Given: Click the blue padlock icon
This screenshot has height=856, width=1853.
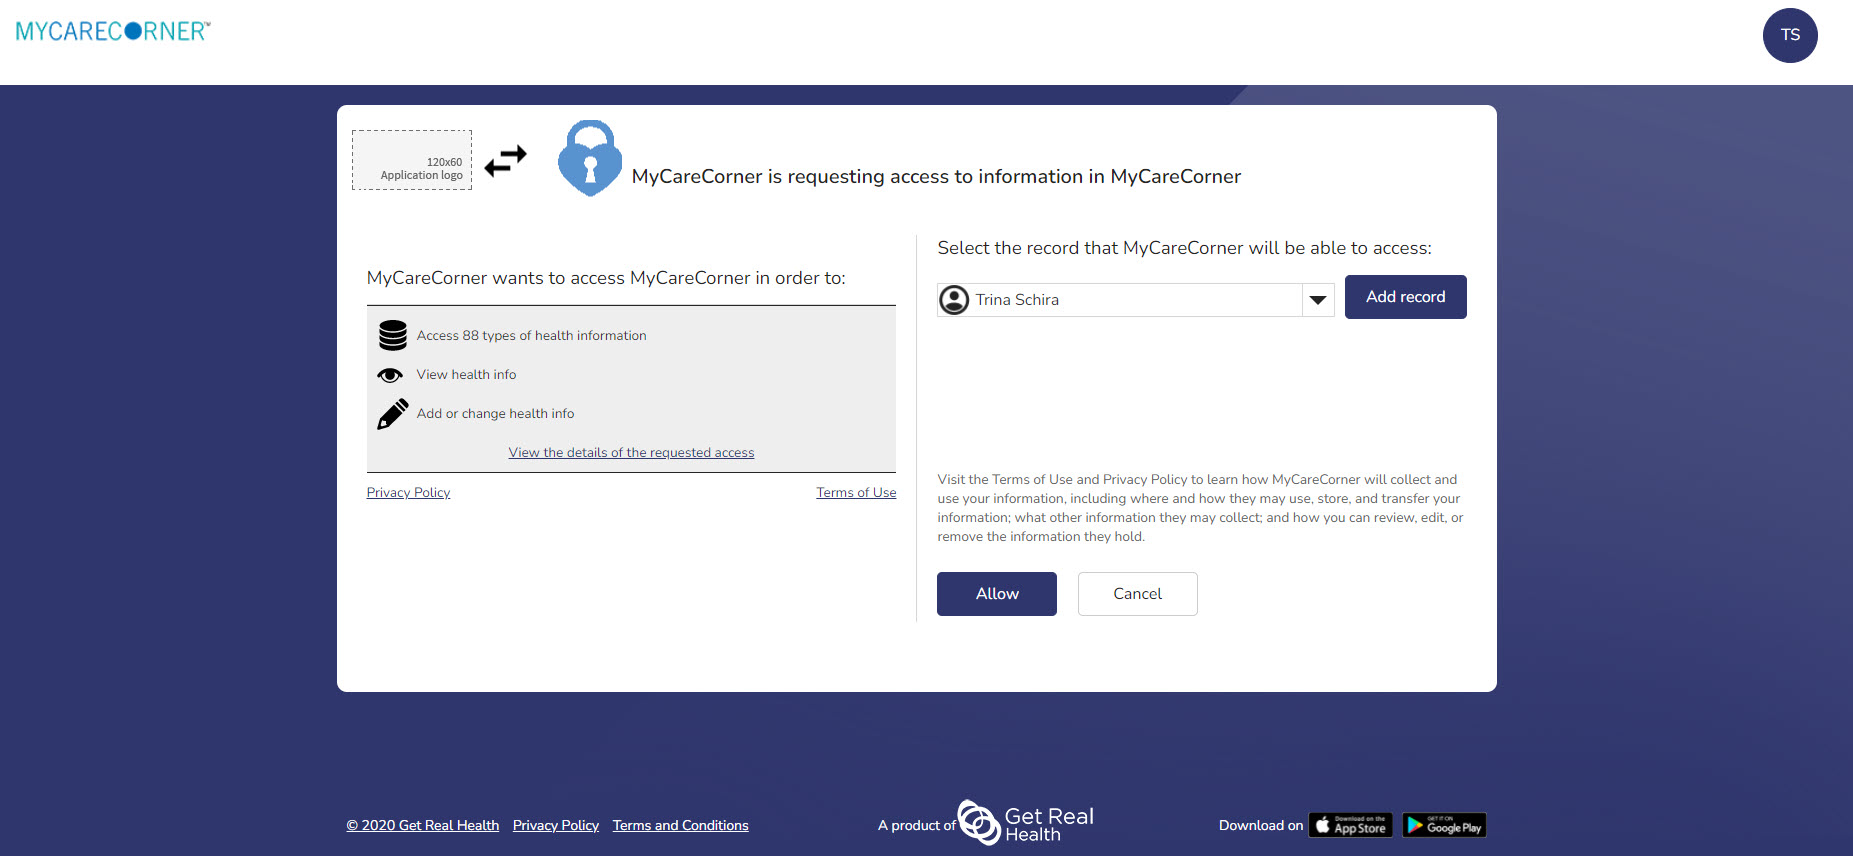Looking at the screenshot, I should (x=589, y=159).
